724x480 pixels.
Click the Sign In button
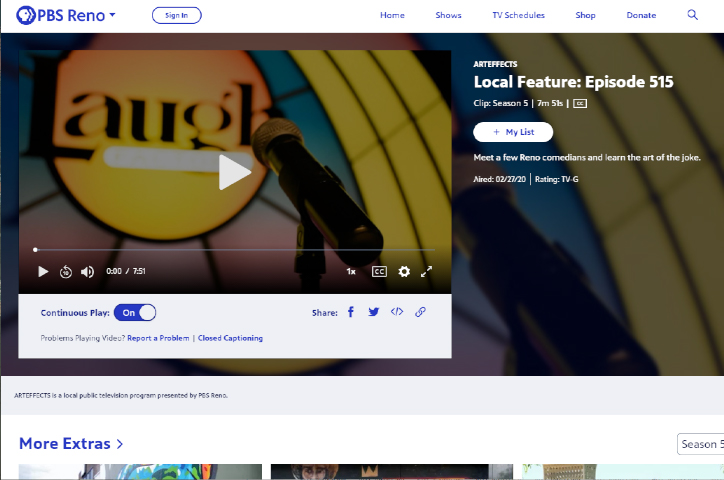tap(177, 15)
